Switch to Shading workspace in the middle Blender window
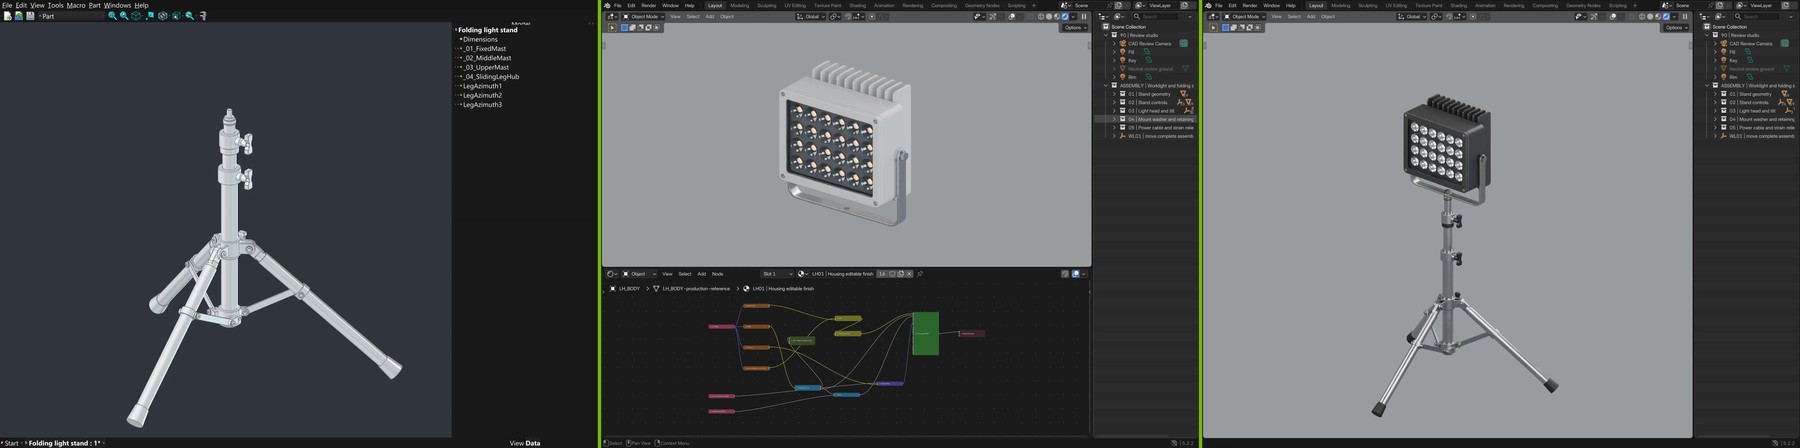The image size is (1800, 448). 857,5
